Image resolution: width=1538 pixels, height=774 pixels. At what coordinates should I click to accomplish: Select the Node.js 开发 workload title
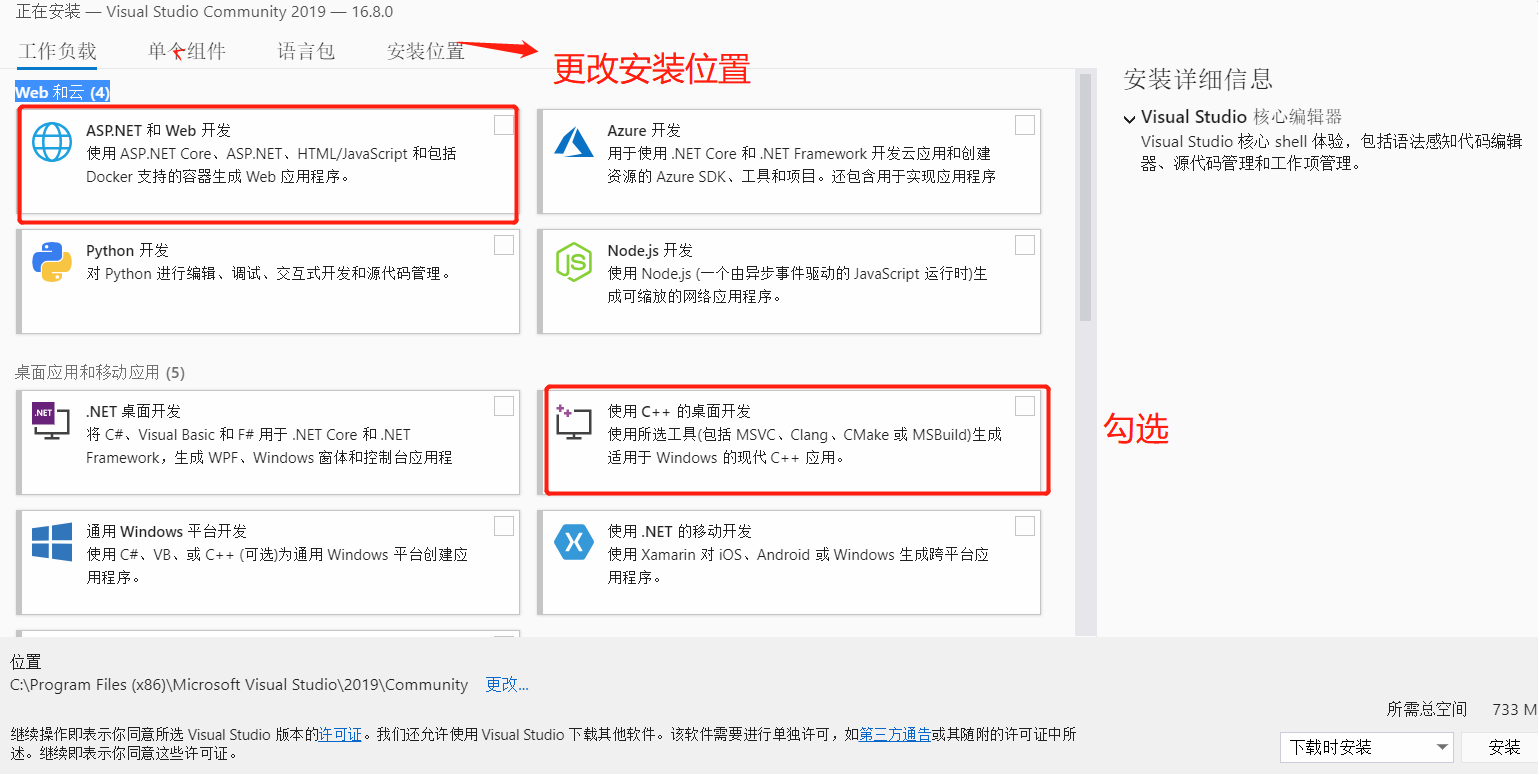click(650, 250)
